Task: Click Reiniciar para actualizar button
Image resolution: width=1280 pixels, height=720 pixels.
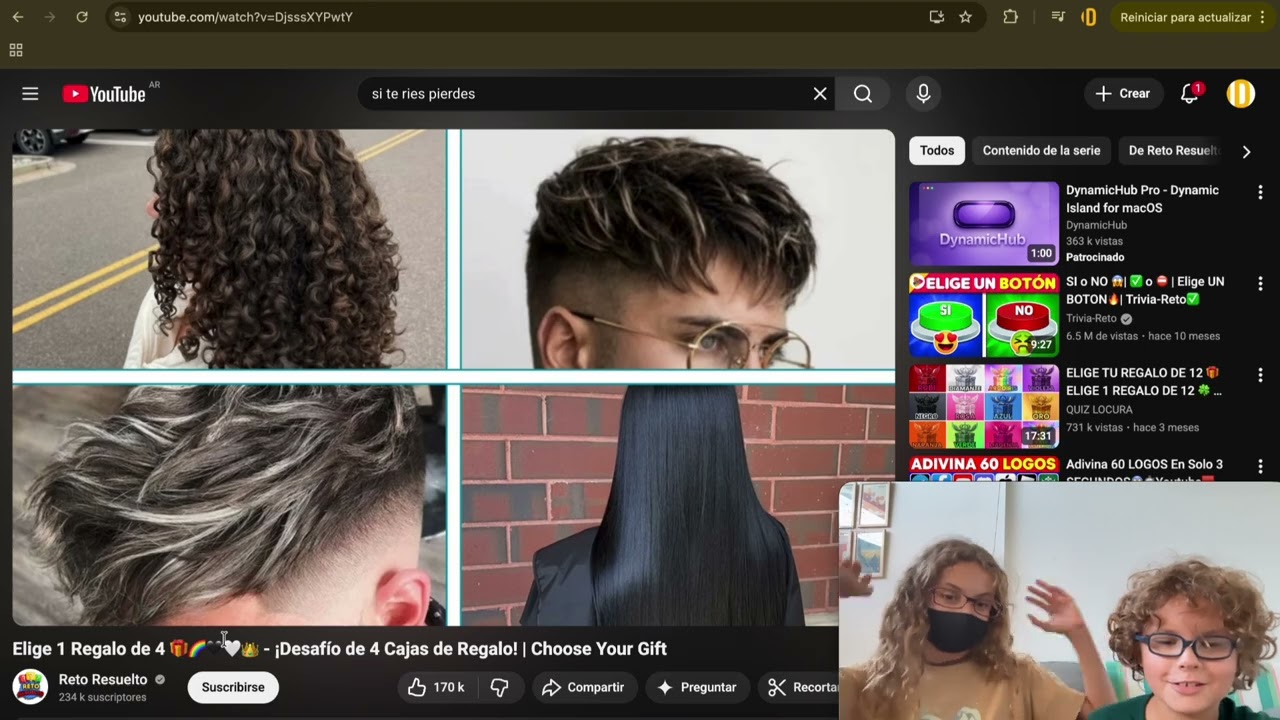Action: click(x=1193, y=17)
